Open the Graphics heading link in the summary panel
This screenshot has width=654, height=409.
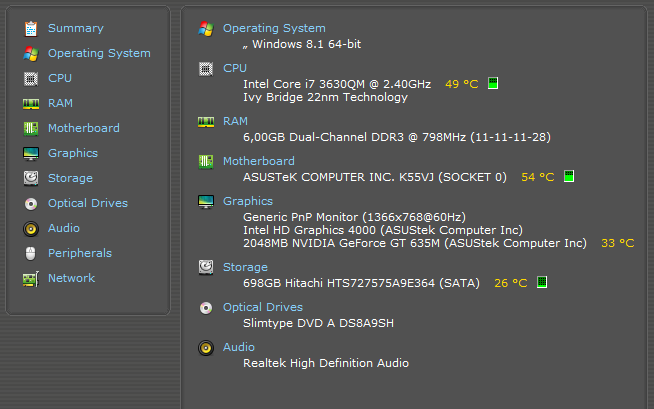point(248,201)
